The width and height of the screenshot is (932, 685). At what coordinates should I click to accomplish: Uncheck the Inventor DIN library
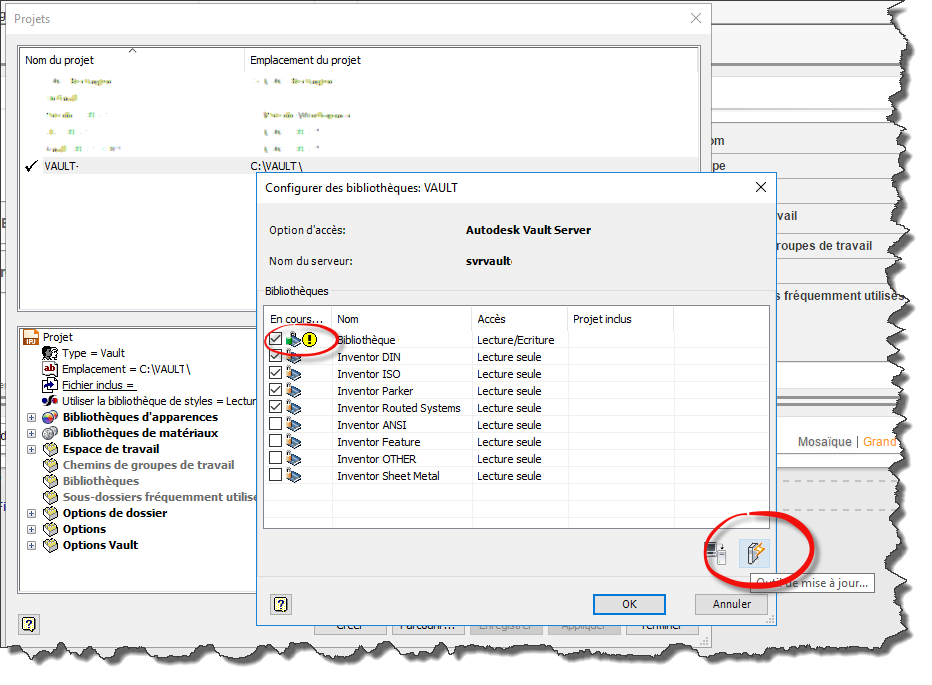pyautogui.click(x=275, y=357)
